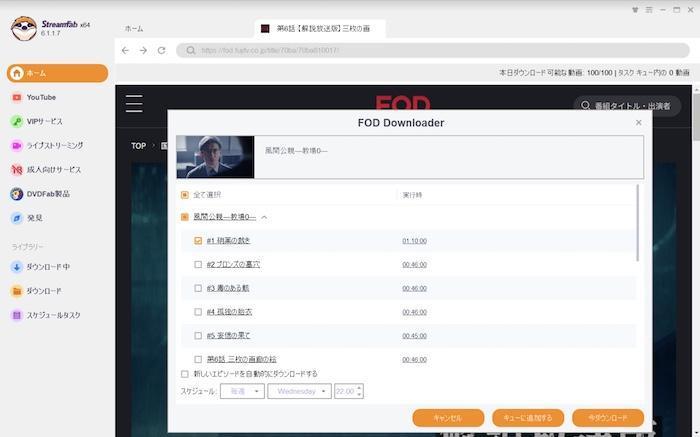Check 第6話 三枚の画廊の絵 checkbox
Screen dimensions: 700x437
tap(198, 359)
